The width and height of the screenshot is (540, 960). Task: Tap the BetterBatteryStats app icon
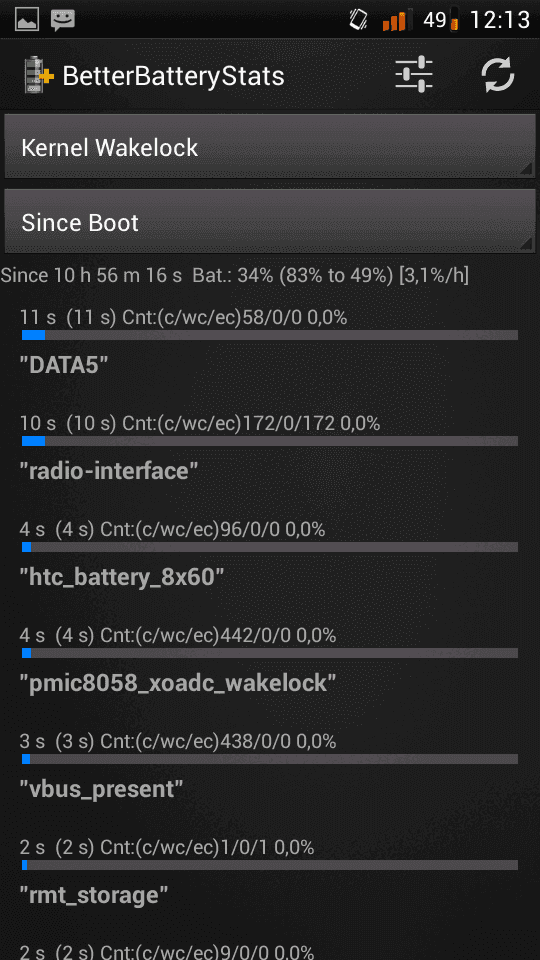[38, 75]
